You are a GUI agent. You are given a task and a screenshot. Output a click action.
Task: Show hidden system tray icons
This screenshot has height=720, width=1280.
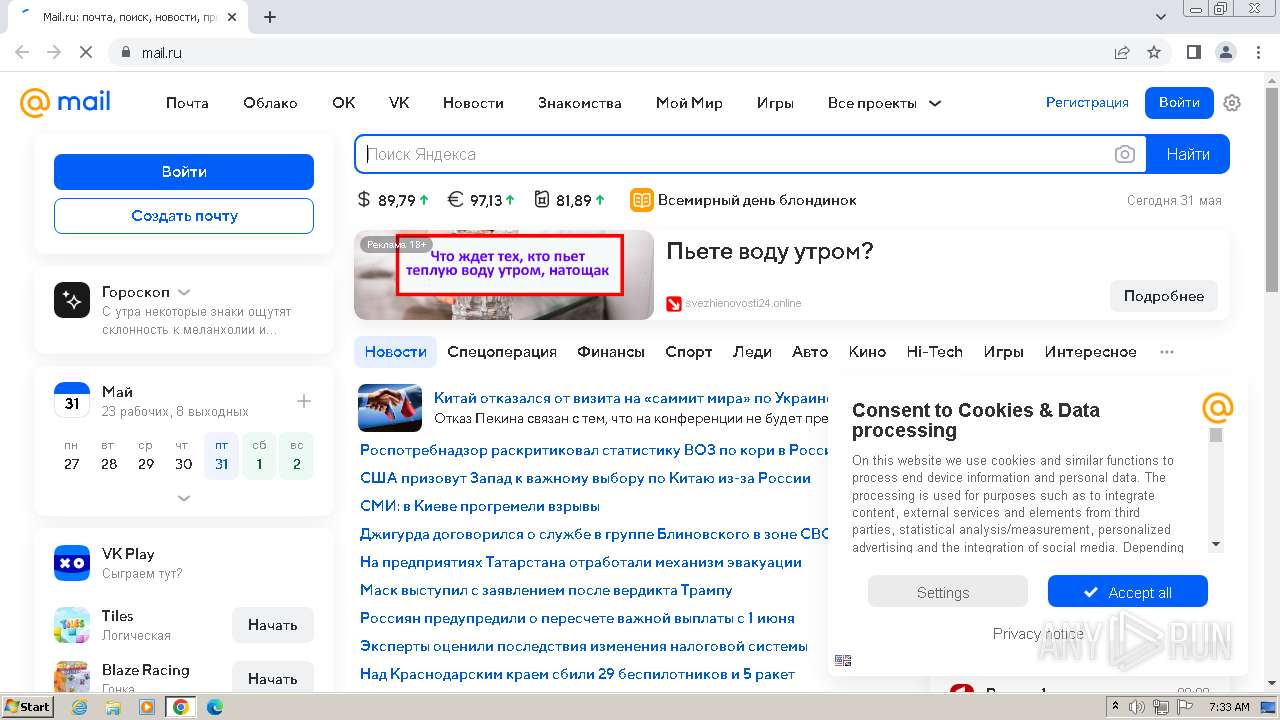(1116, 707)
